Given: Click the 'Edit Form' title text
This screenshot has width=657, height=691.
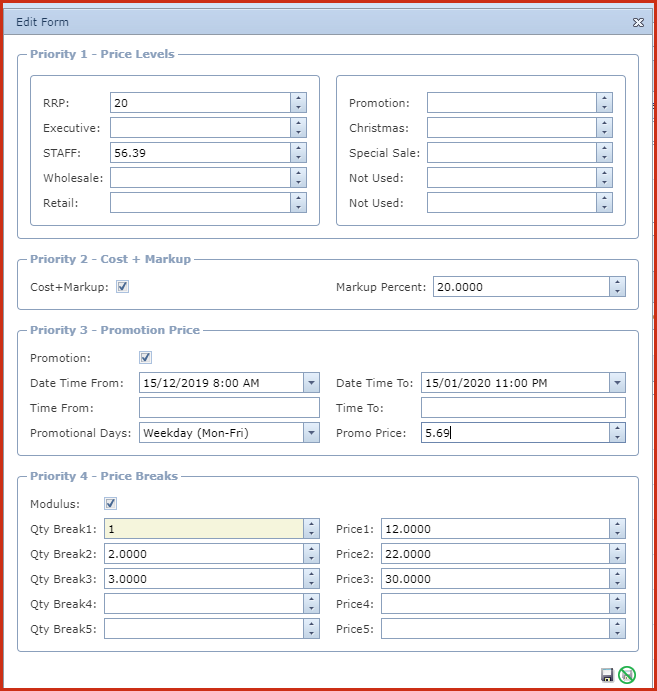Looking at the screenshot, I should (x=42, y=22).
